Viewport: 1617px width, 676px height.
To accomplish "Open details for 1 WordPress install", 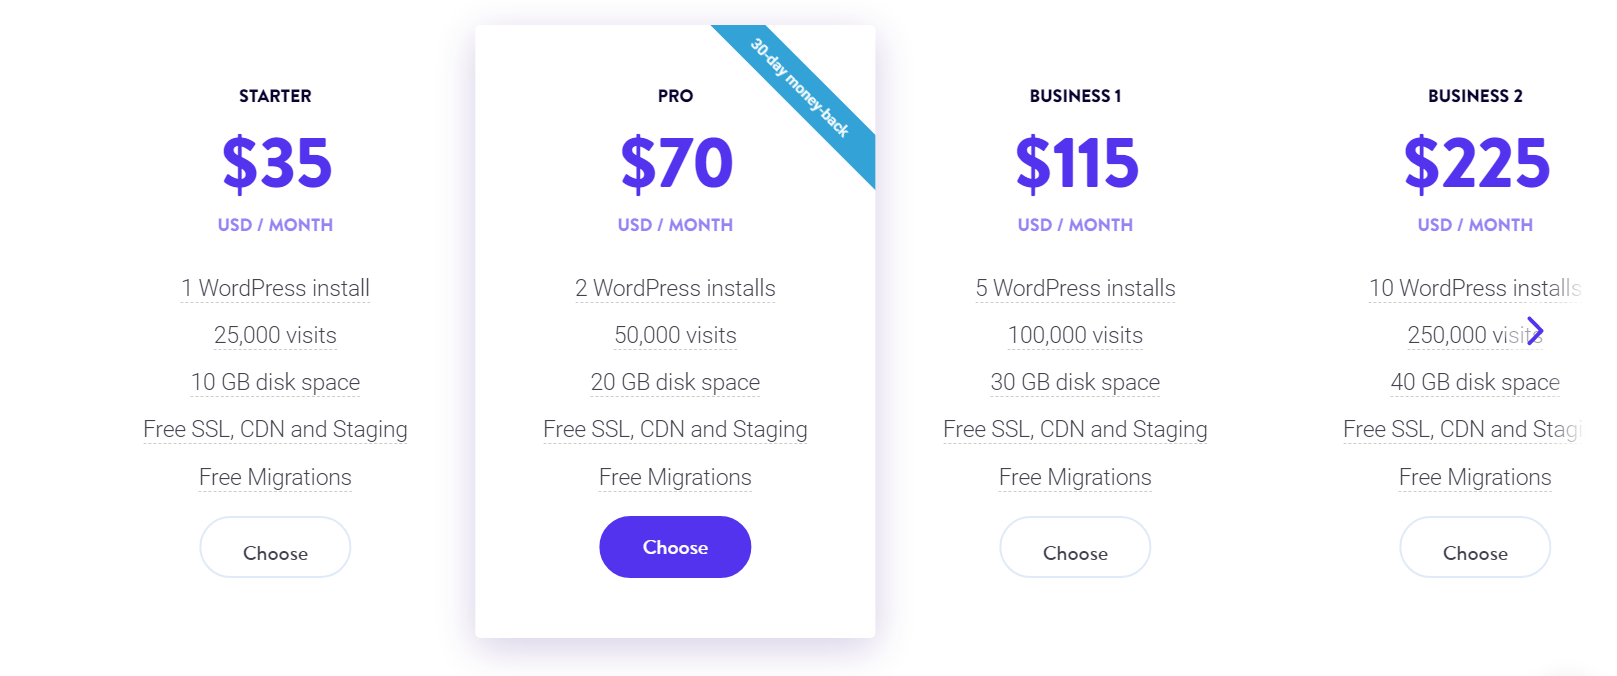I will point(275,288).
